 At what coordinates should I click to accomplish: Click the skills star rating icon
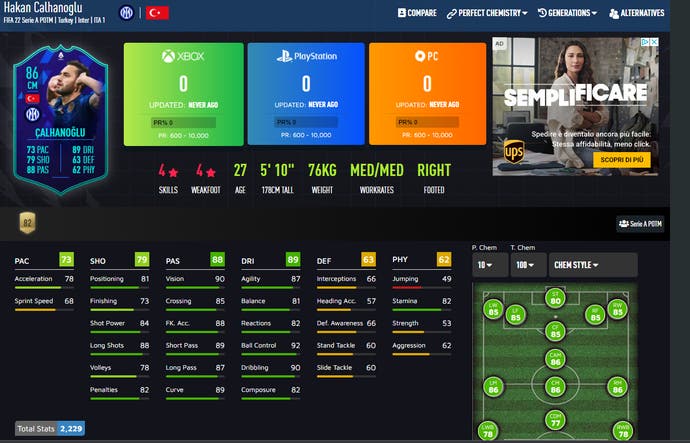pos(173,172)
